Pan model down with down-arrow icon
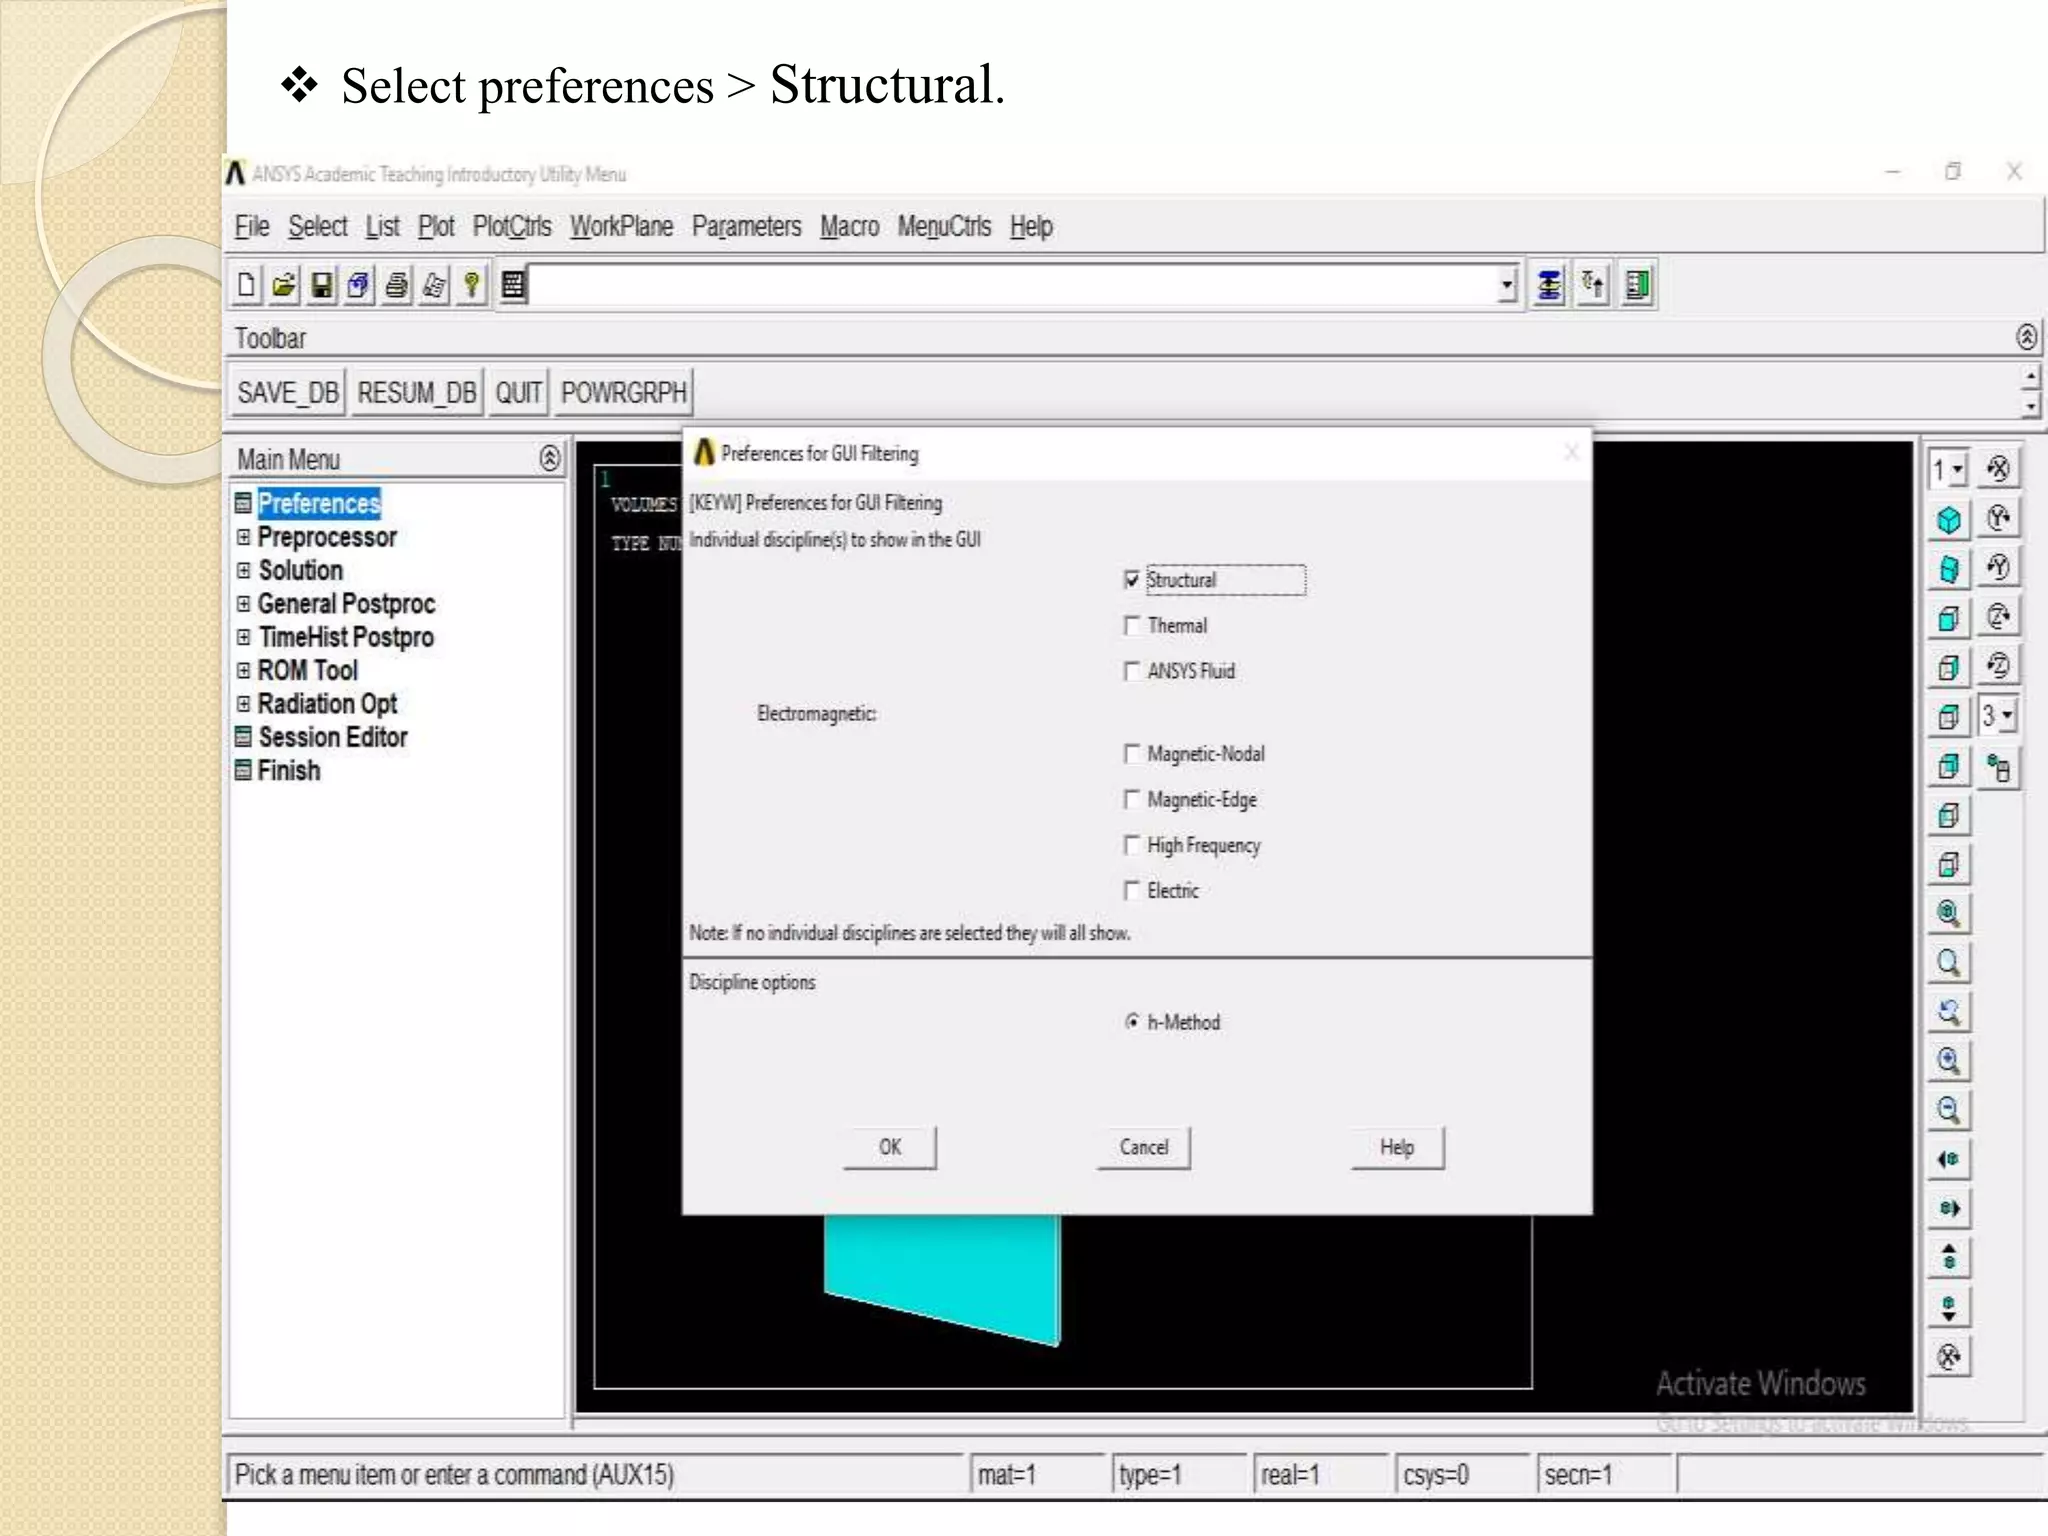The image size is (2048, 1536). click(x=1949, y=1307)
